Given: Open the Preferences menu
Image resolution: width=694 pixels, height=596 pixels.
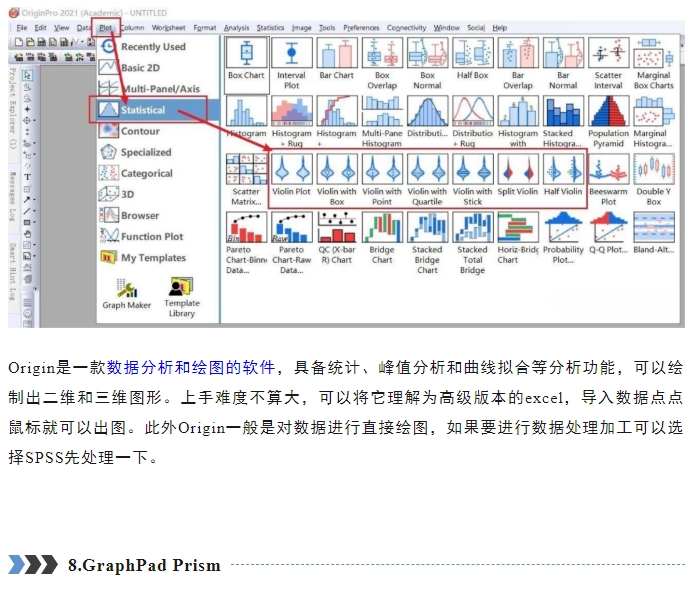Looking at the screenshot, I should 361,27.
